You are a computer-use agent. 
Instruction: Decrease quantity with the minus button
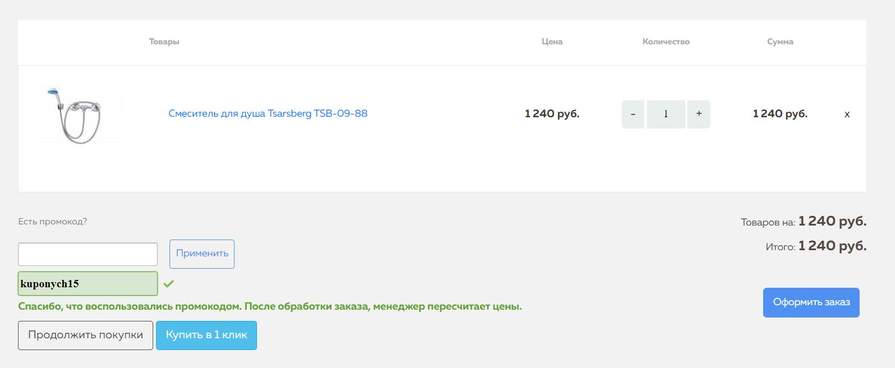coord(632,114)
